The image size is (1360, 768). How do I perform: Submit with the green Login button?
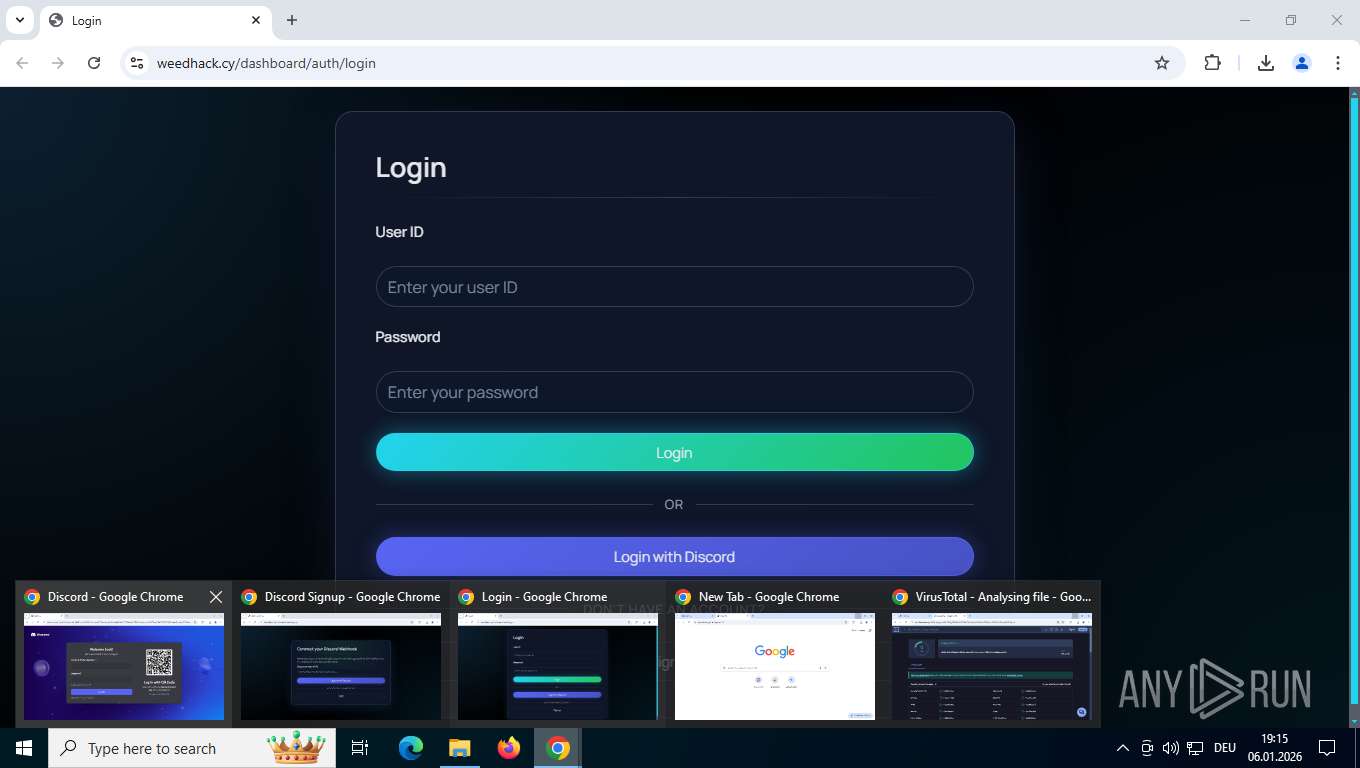[674, 452]
